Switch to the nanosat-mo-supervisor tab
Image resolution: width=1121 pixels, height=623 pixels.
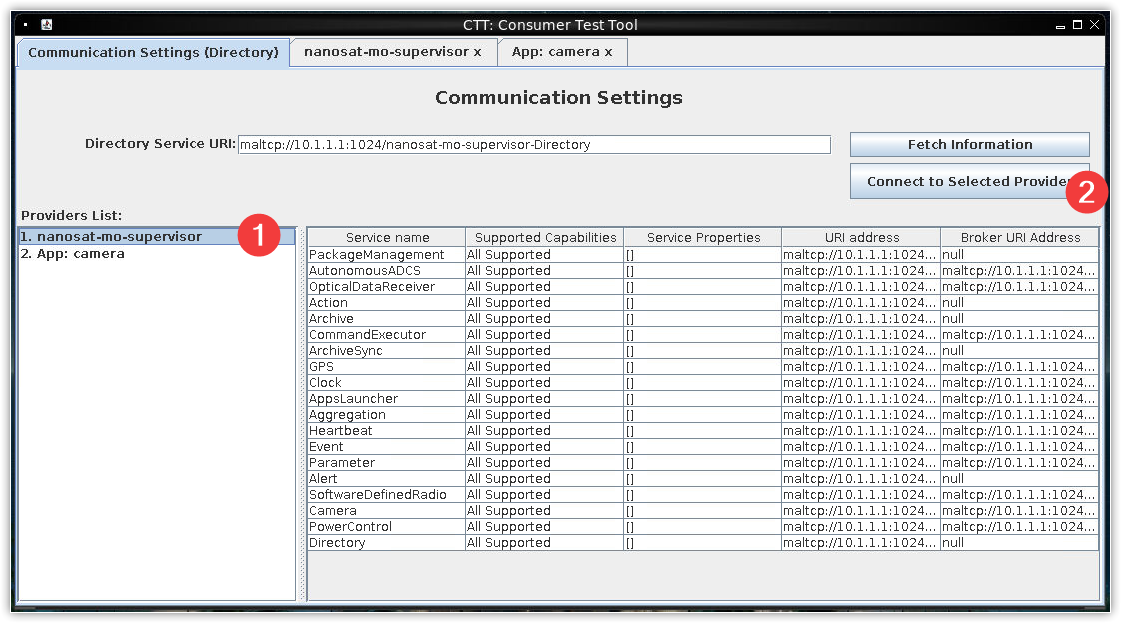[385, 52]
